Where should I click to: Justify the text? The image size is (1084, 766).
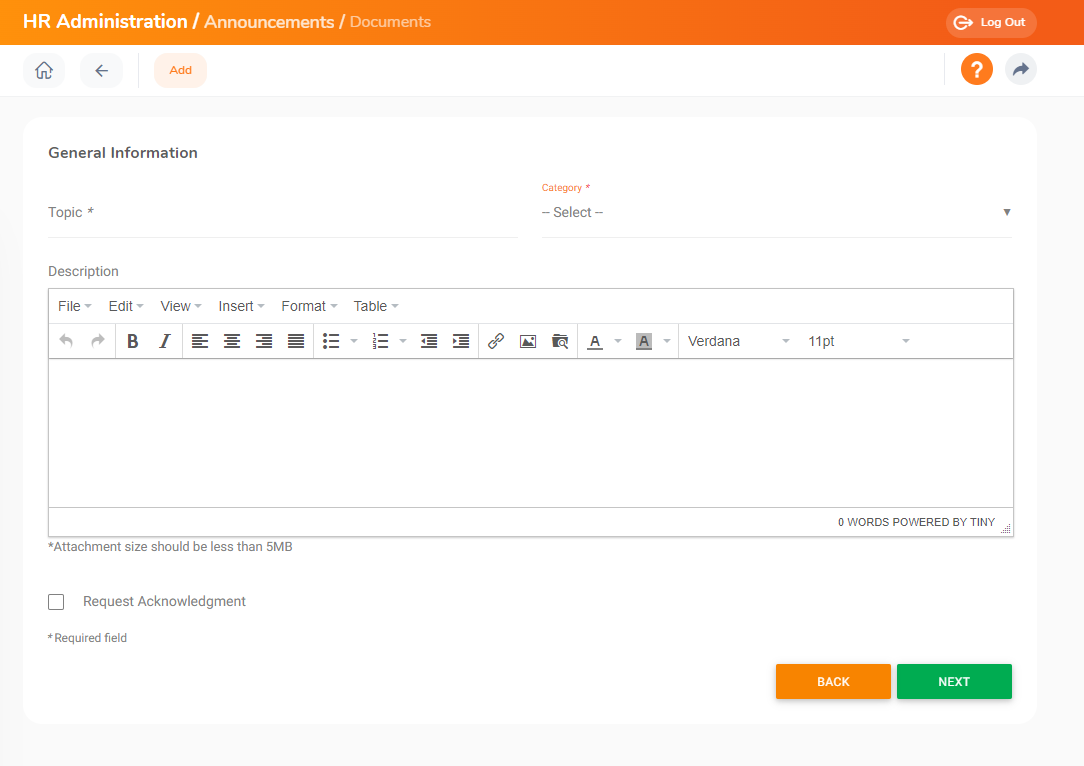click(296, 341)
